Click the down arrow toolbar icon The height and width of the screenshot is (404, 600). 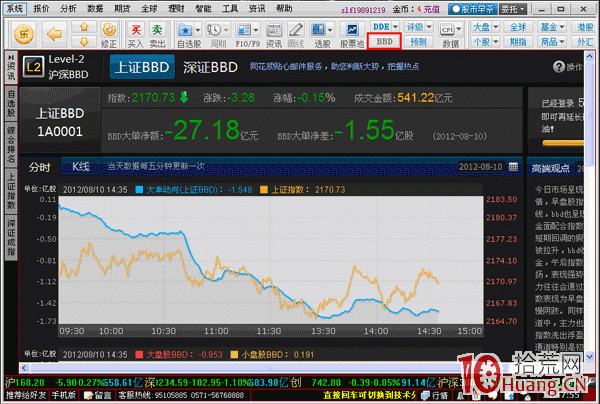click(84, 41)
